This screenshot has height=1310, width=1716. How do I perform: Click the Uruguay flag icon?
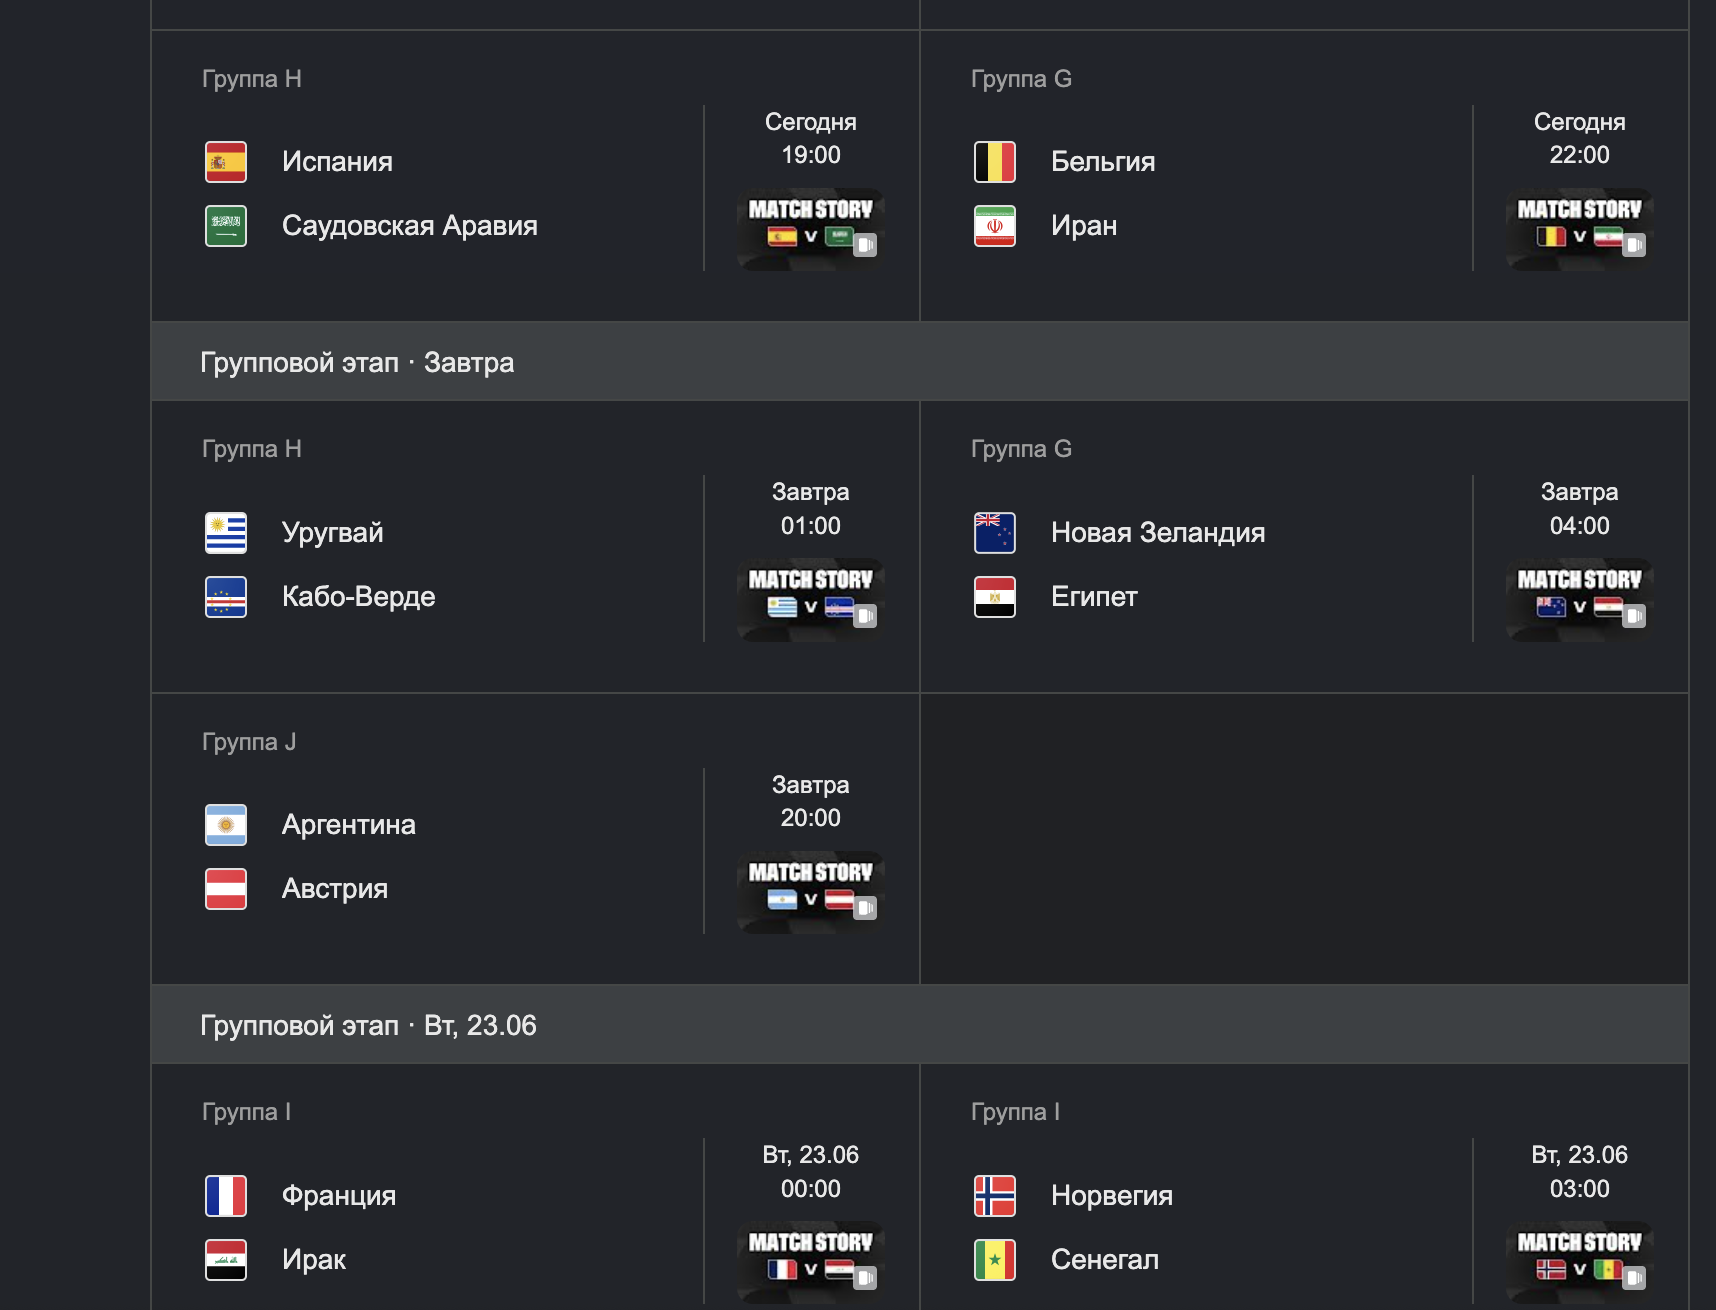pyautogui.click(x=226, y=533)
